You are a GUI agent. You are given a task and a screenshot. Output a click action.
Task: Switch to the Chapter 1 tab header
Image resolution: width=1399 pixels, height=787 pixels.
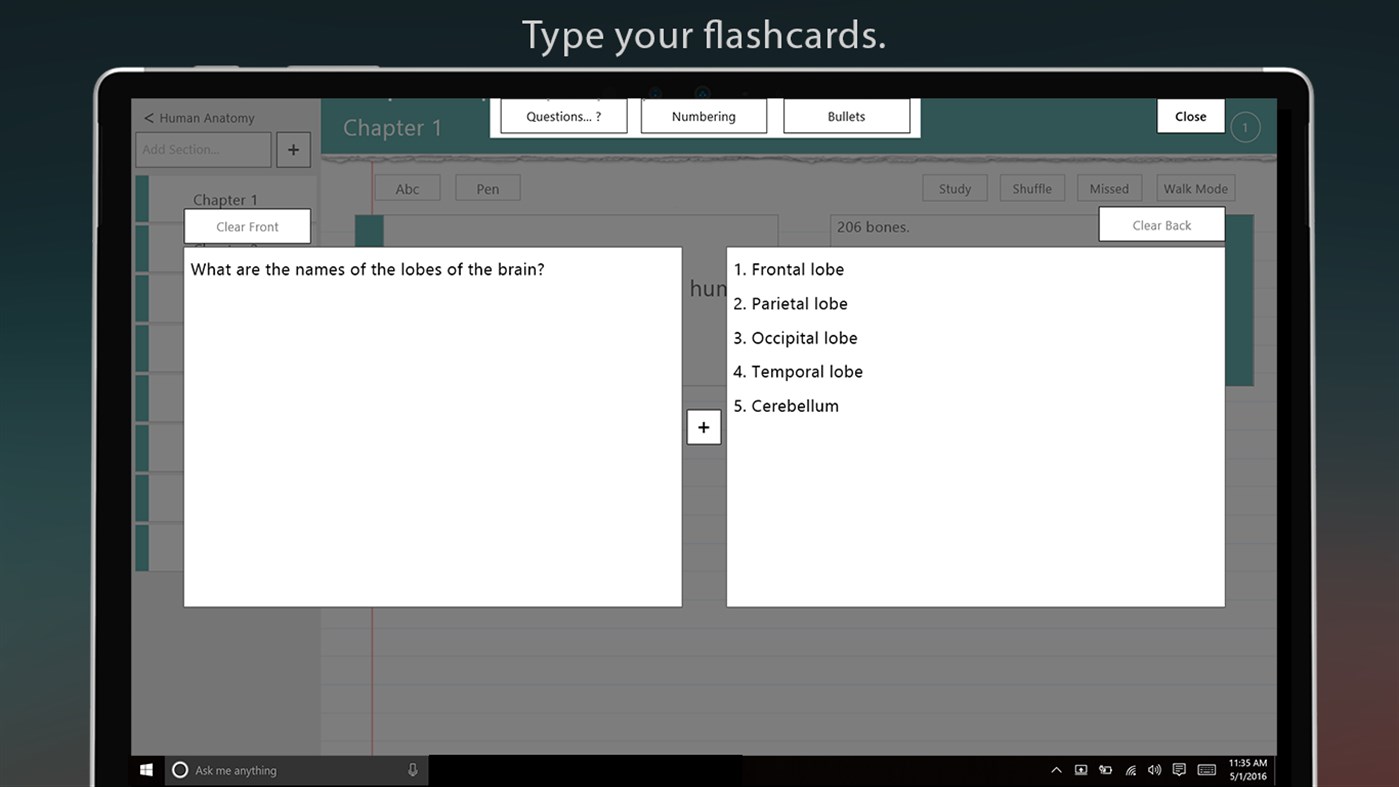pyautogui.click(x=392, y=127)
